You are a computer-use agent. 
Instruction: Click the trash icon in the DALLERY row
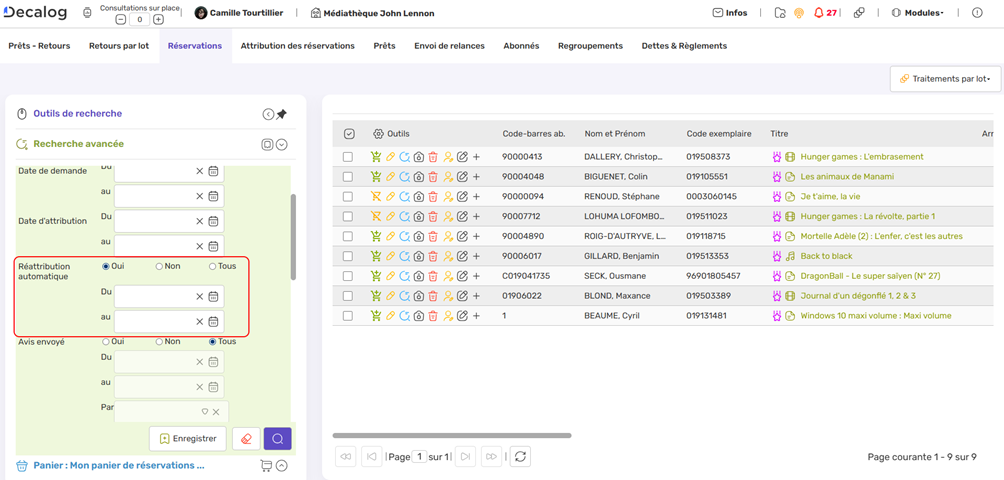tap(433, 157)
